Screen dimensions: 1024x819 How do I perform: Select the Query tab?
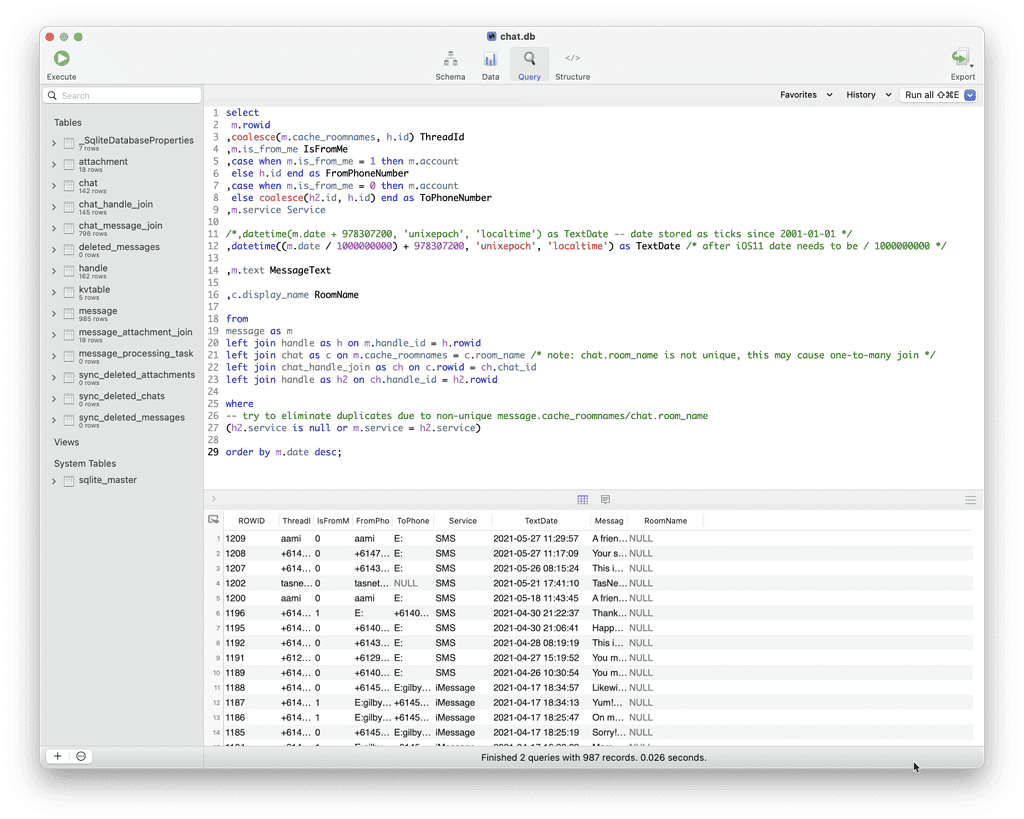(x=529, y=66)
